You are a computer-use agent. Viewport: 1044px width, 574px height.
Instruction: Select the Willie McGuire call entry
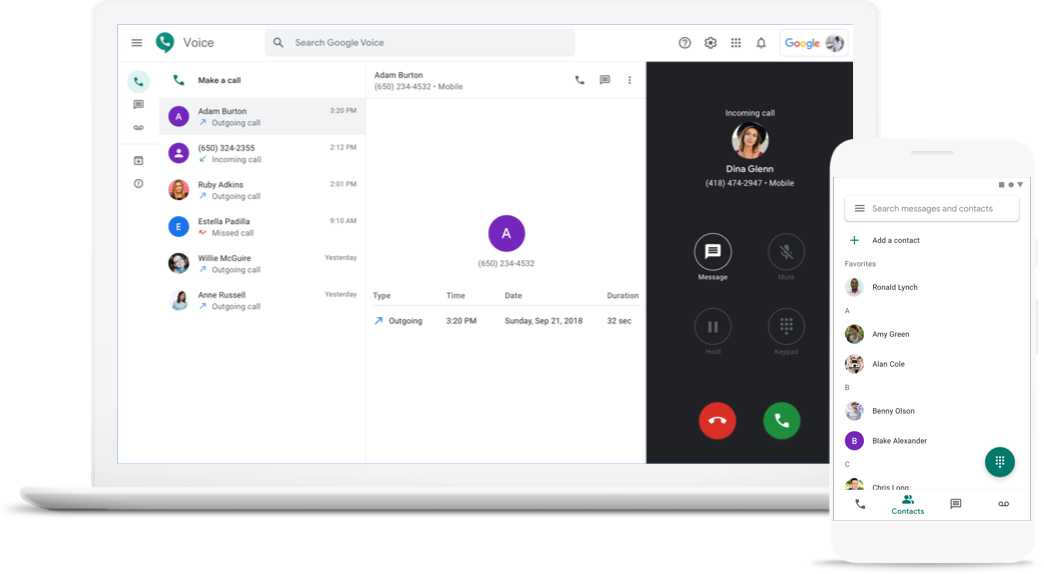pos(262,263)
